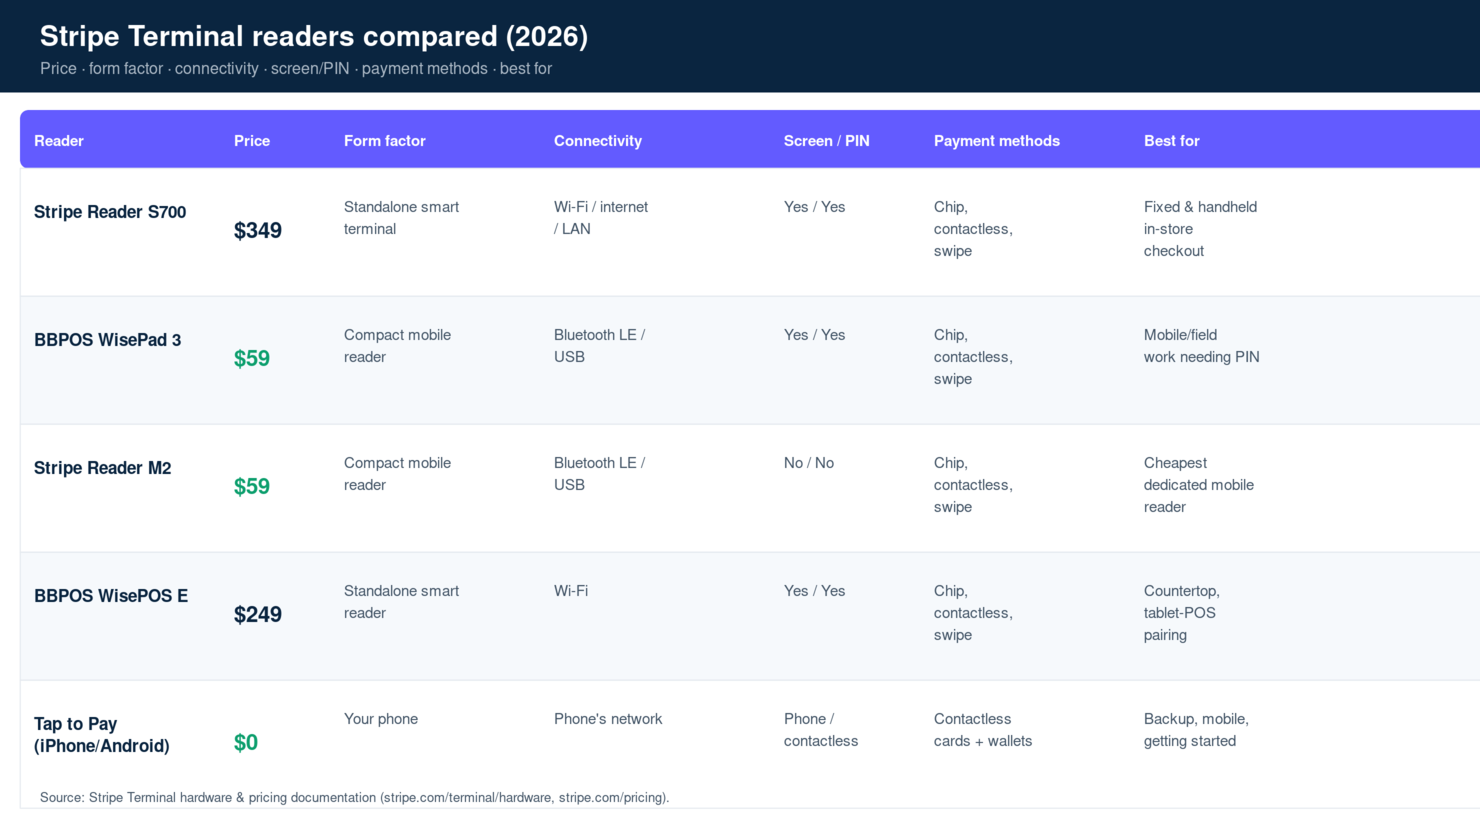Select the 'Connectivity' column header
This screenshot has width=1480, height=820.
(598, 141)
